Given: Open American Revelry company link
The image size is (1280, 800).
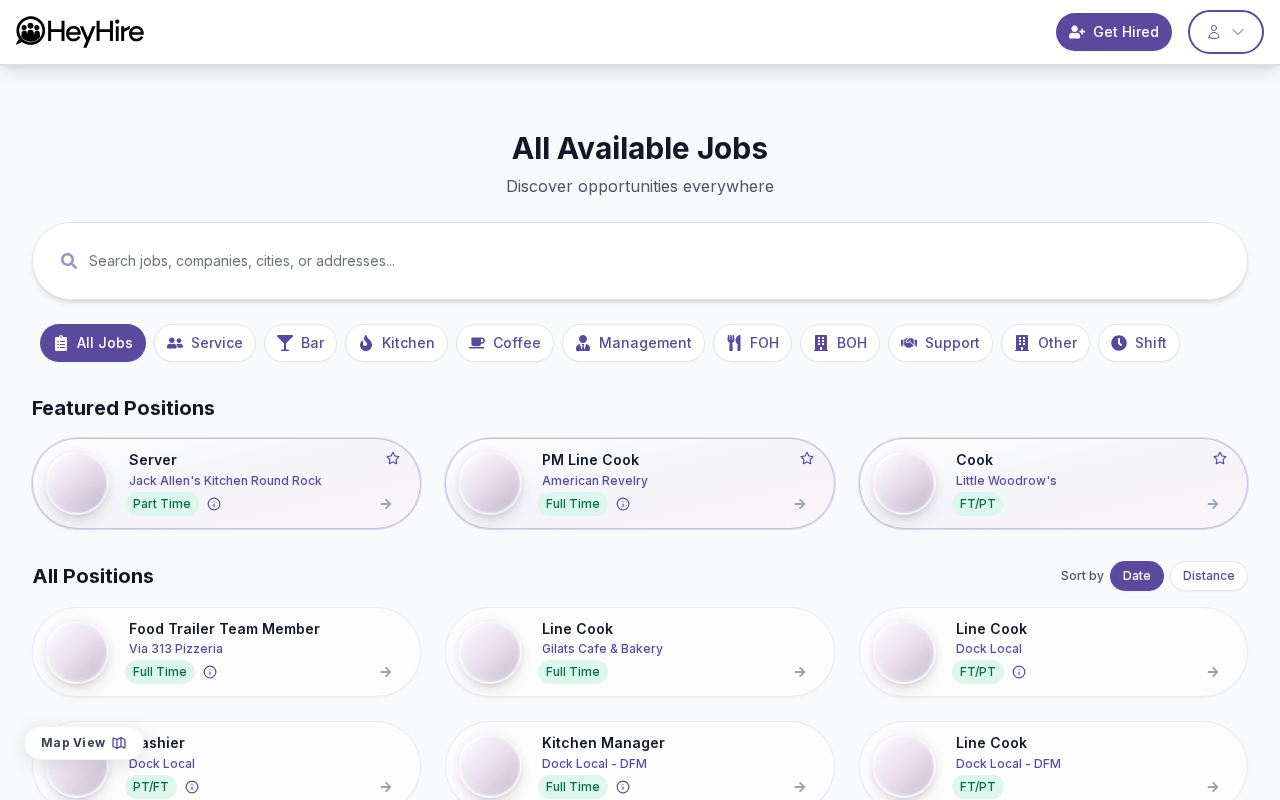Looking at the screenshot, I should click(595, 481).
